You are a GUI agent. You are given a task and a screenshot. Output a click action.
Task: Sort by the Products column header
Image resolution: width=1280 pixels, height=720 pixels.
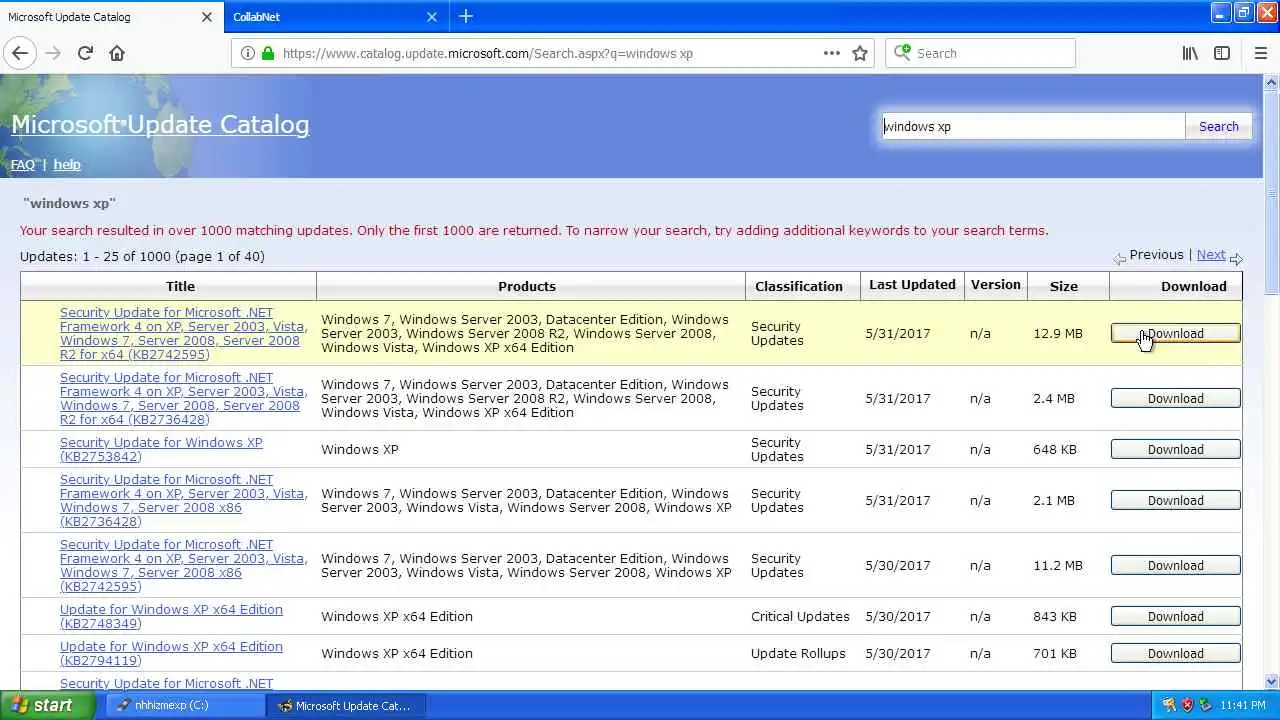pos(527,286)
